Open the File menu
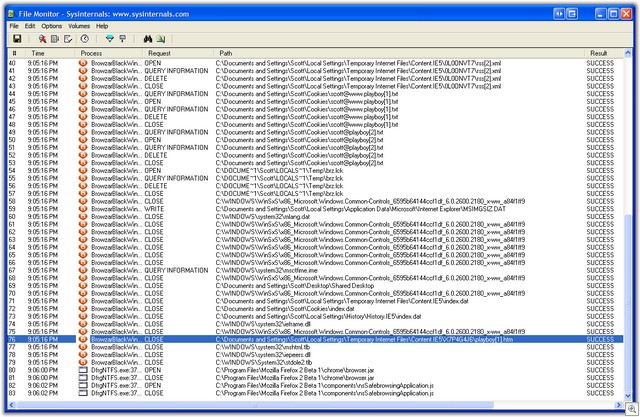The height and width of the screenshot is (417, 640). [14, 26]
